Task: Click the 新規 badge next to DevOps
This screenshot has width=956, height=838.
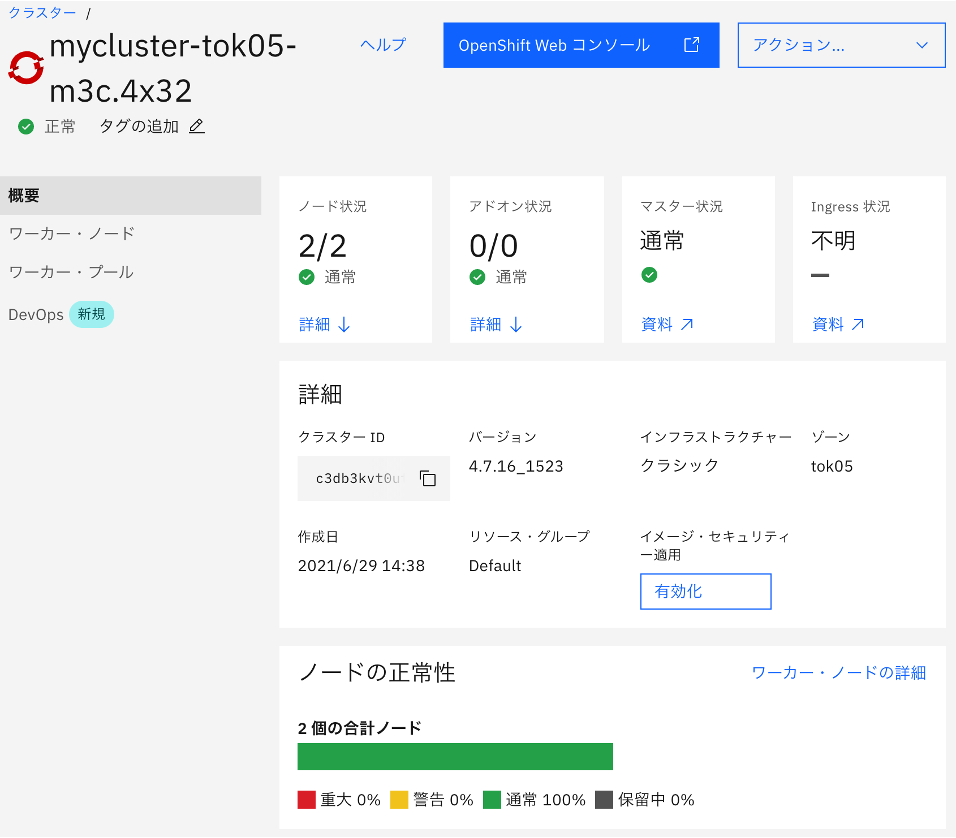Action: click(x=91, y=314)
